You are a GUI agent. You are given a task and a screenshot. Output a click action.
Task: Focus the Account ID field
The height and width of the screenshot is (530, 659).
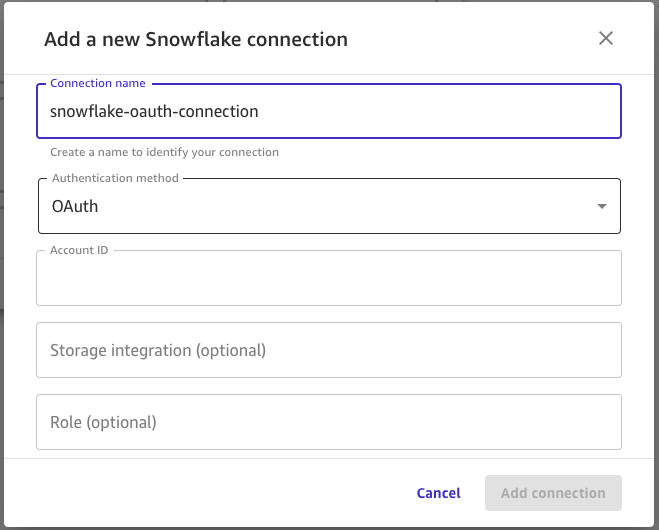point(328,279)
